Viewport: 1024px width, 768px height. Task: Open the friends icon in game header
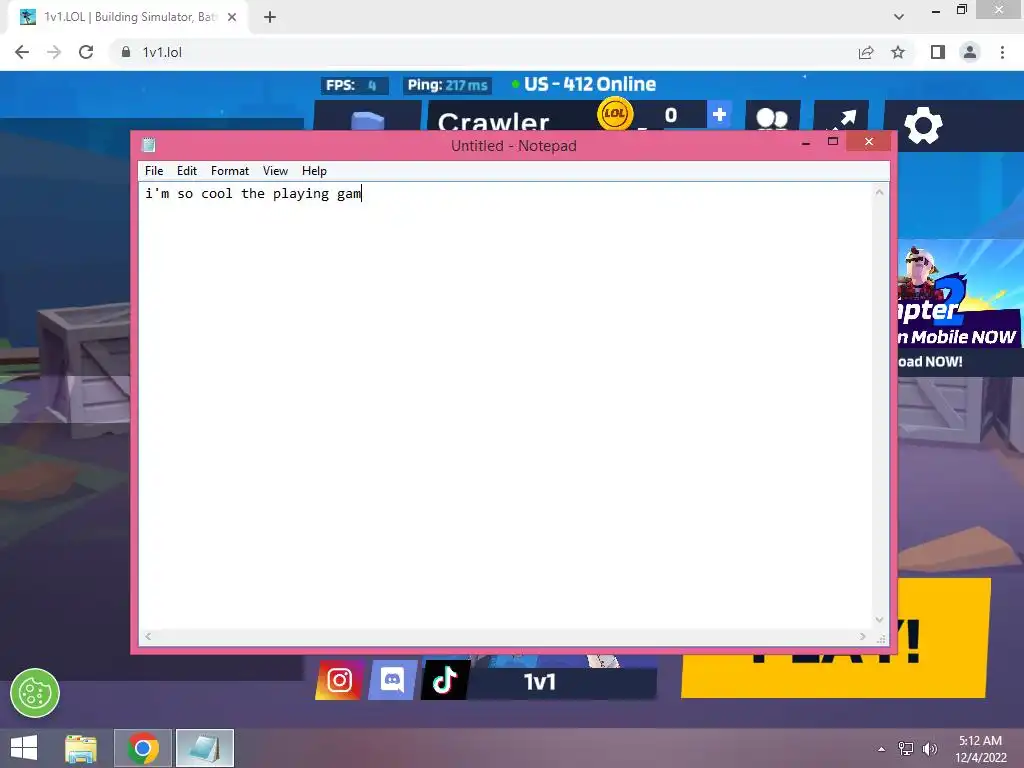tap(773, 116)
